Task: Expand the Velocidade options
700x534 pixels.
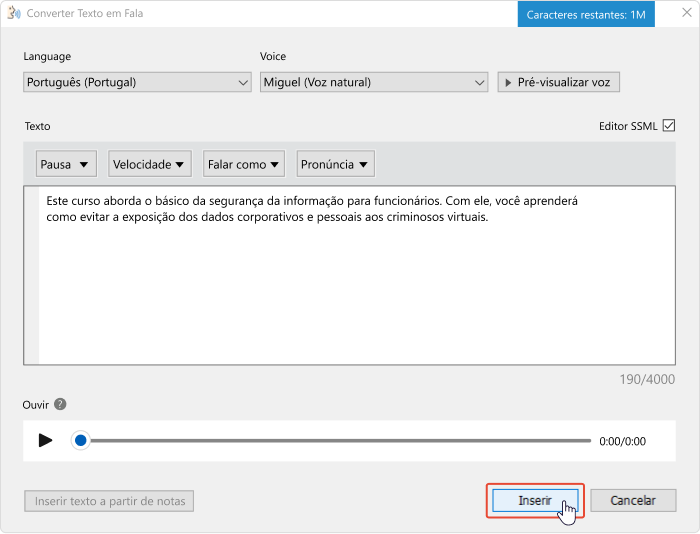Action: point(150,164)
